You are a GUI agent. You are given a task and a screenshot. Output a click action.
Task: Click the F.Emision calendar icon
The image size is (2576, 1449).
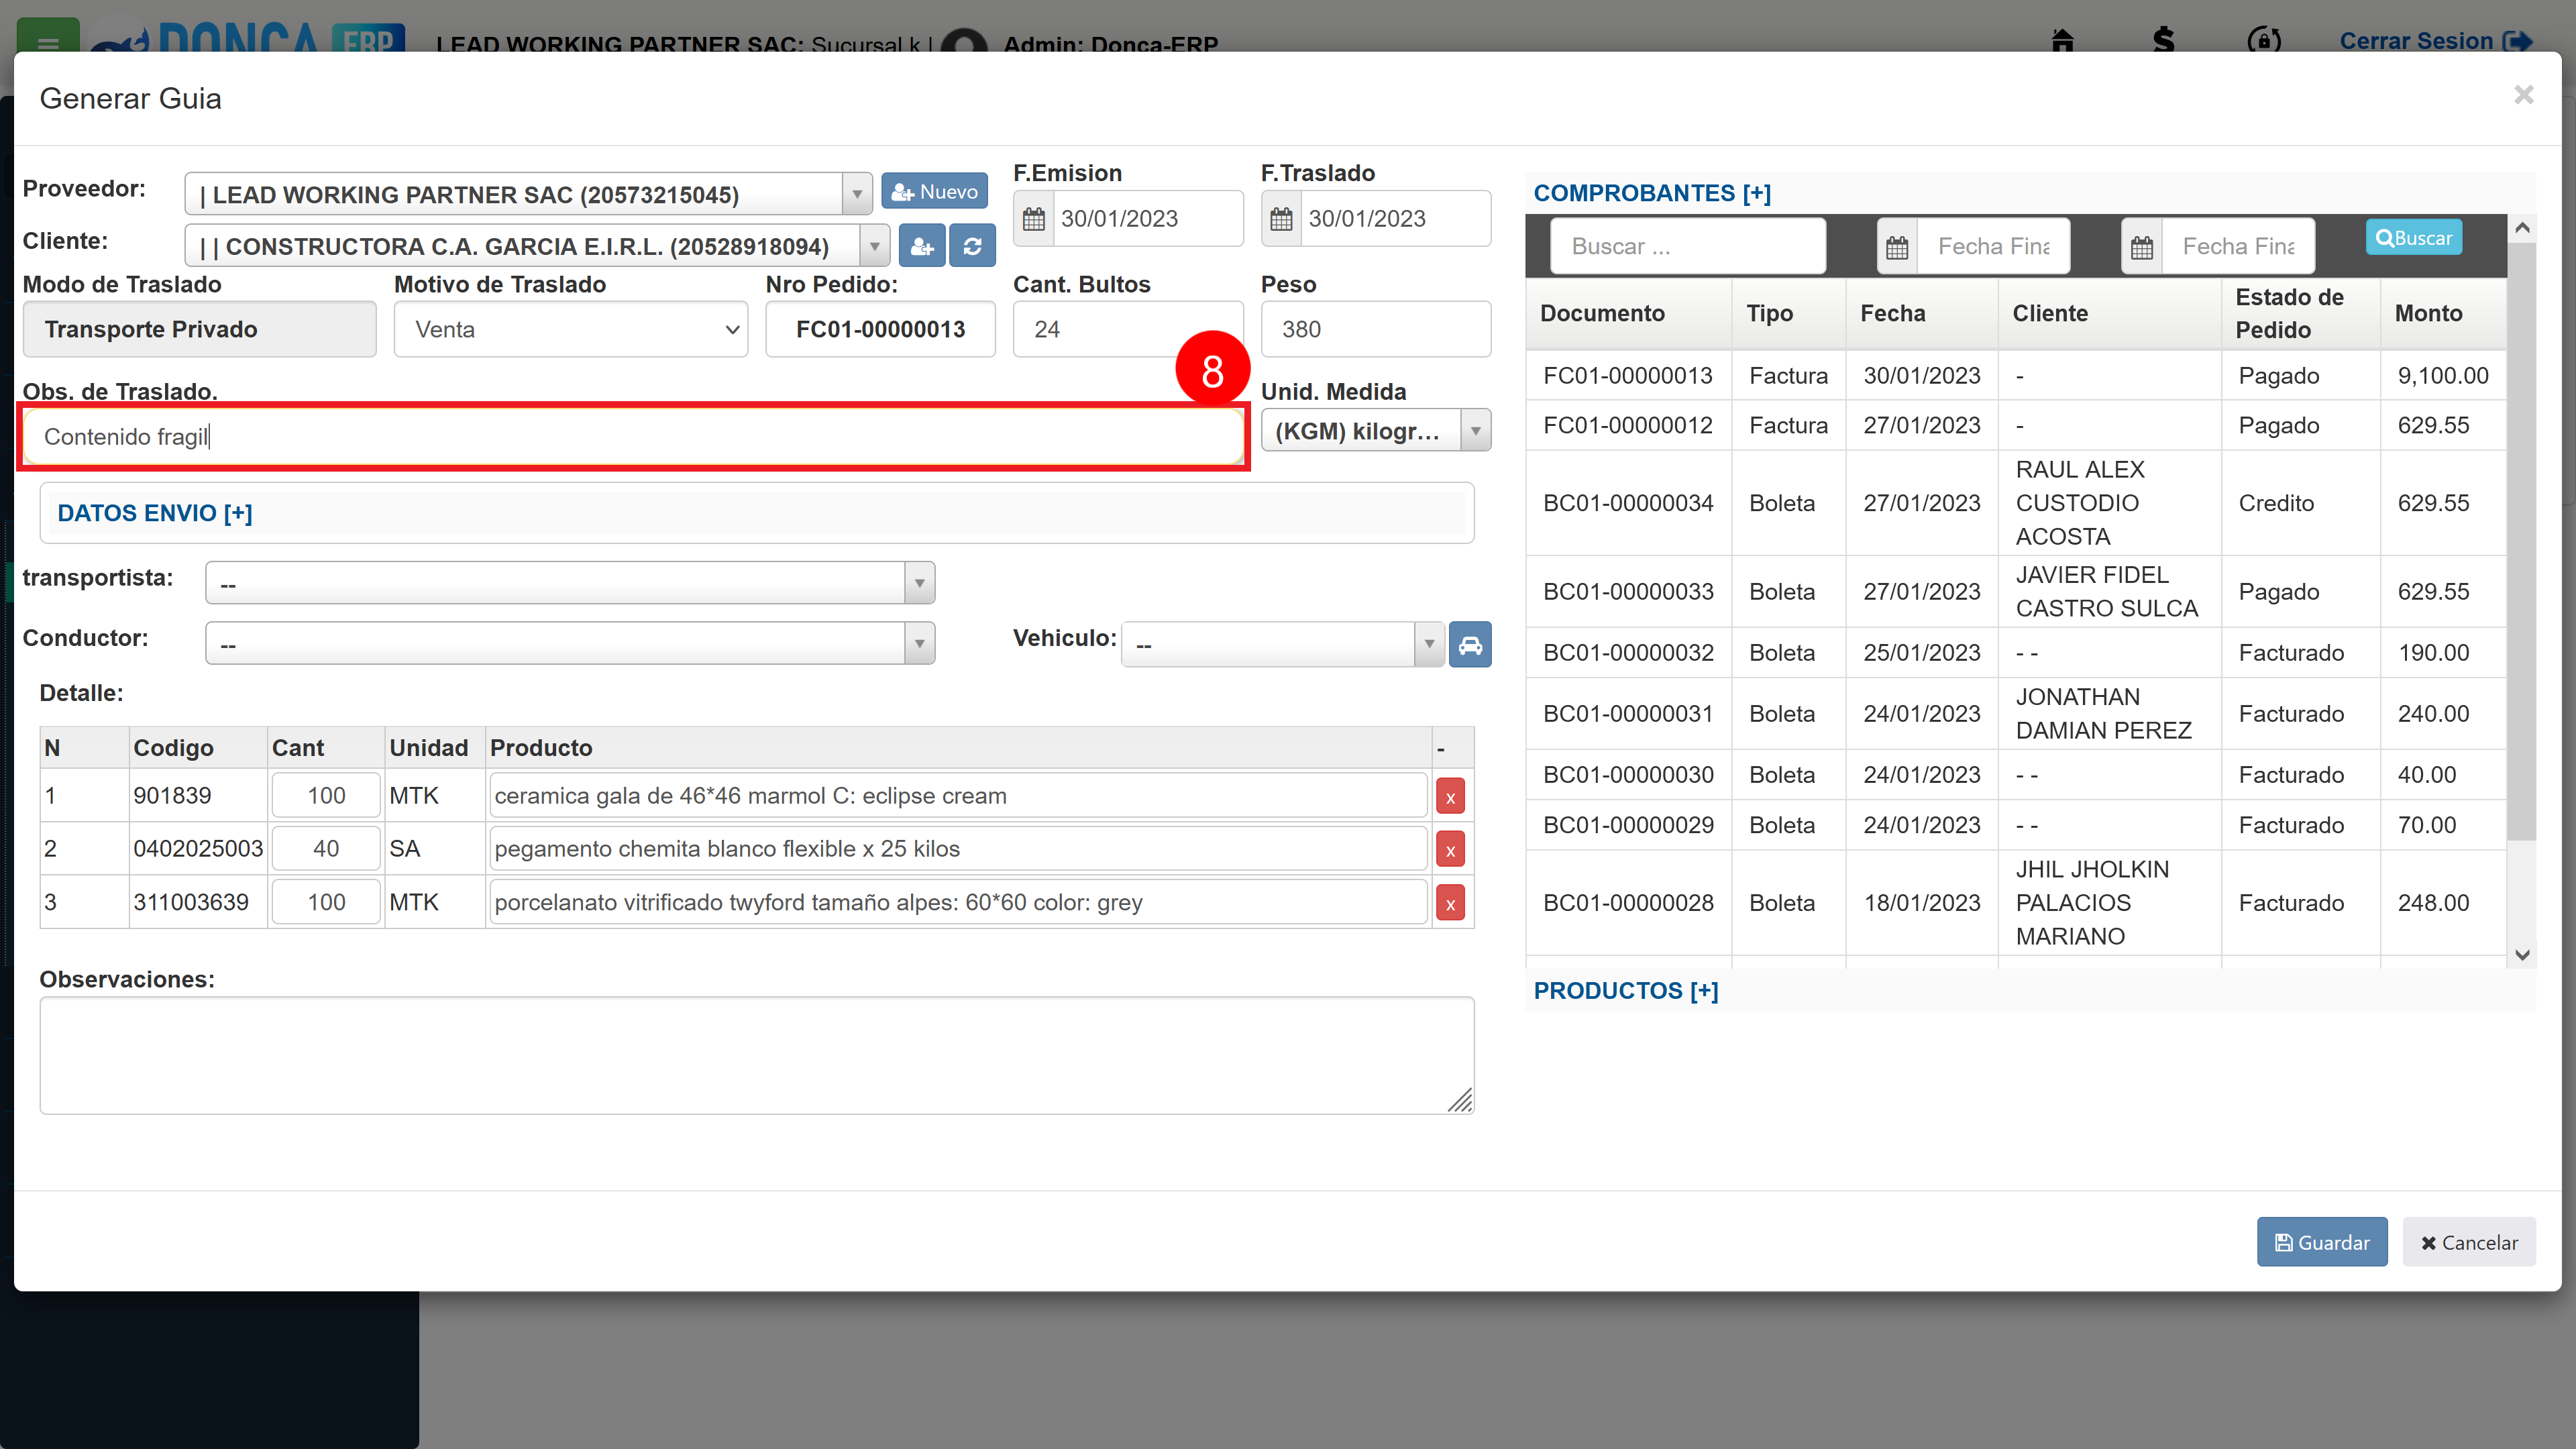1033,219
